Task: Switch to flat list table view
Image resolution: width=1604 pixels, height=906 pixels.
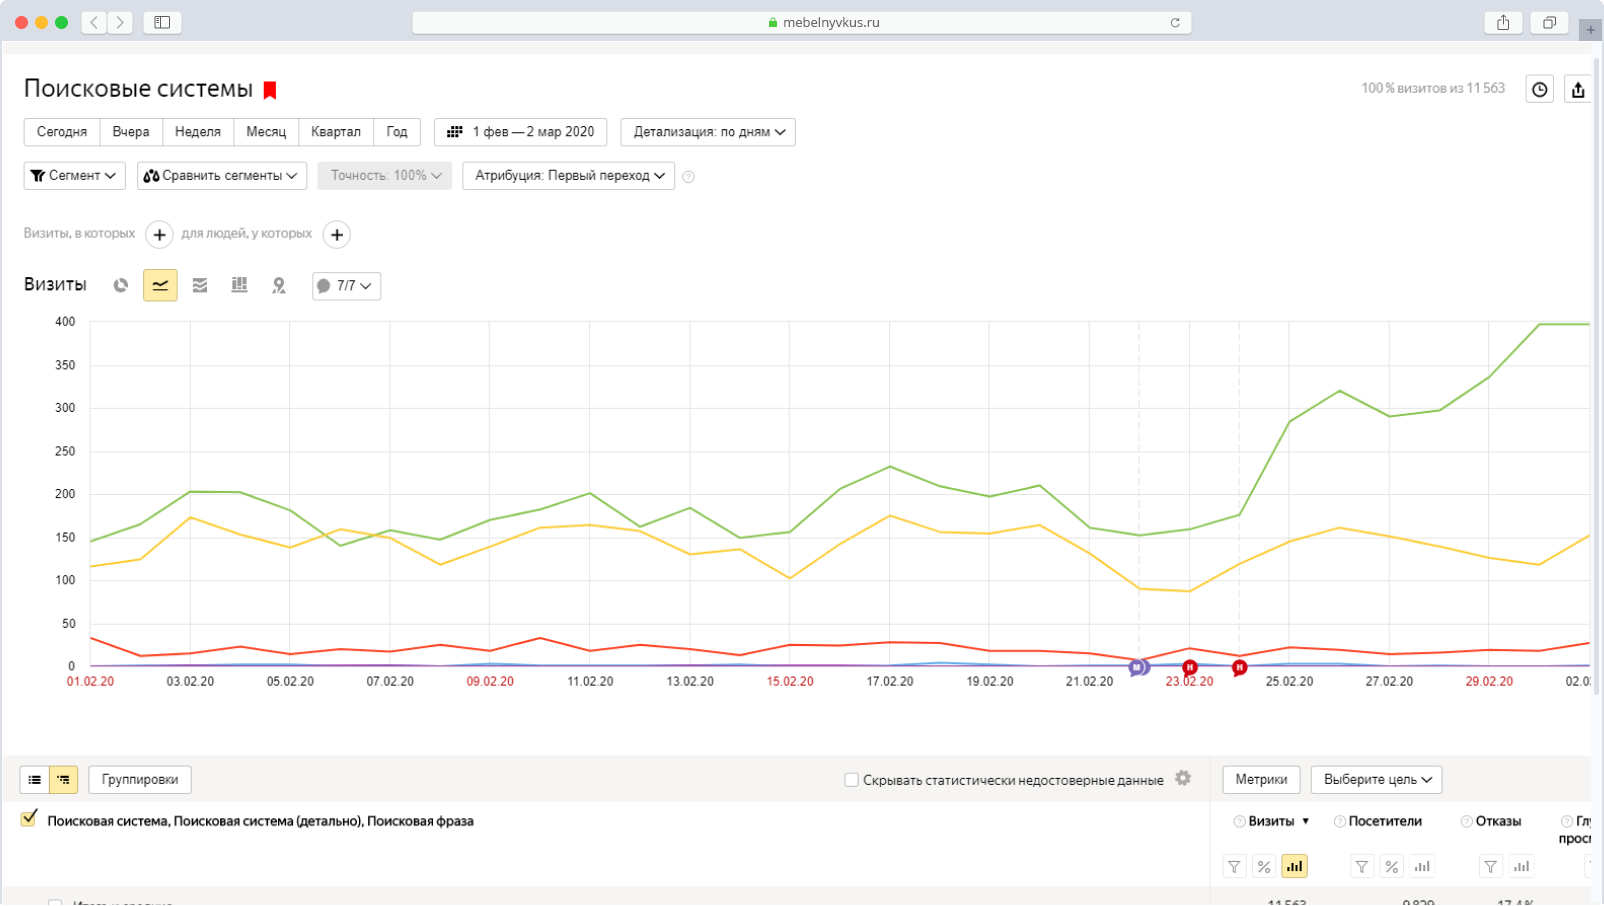Action: [x=35, y=779]
